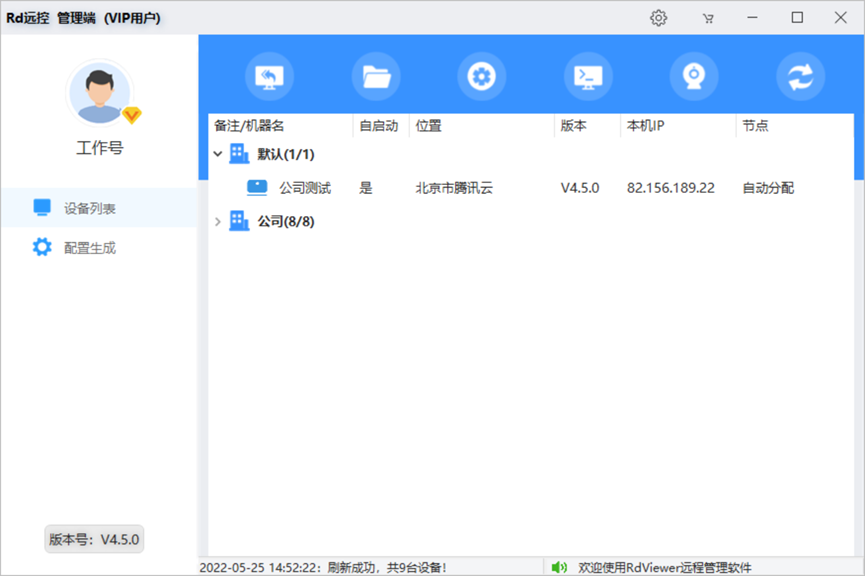Click the 欢迎使用RdViewer status text
The image size is (865, 576).
pos(665,567)
